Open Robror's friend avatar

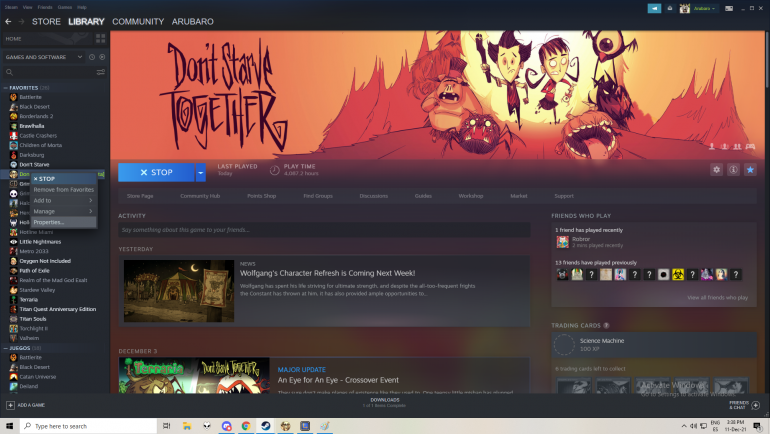562,242
